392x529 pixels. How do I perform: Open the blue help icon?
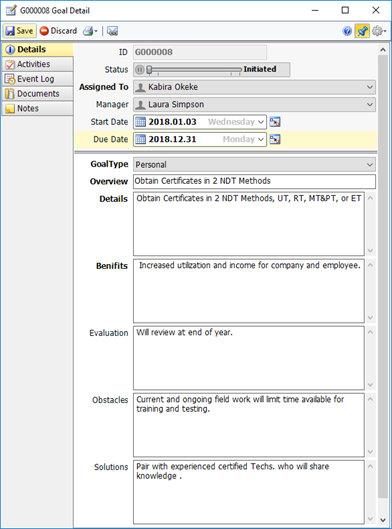tap(347, 31)
